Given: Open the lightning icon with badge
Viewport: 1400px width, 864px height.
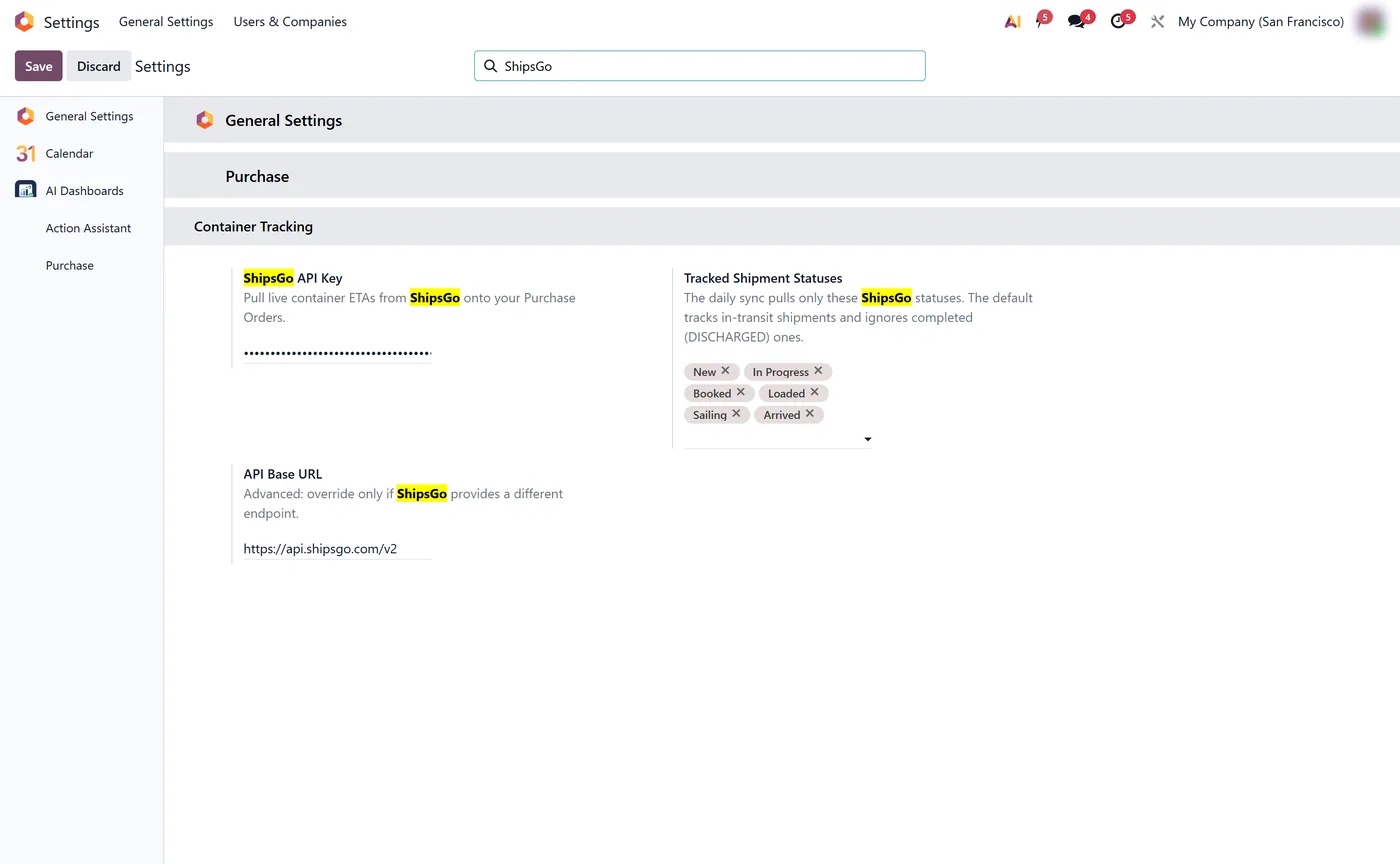Looking at the screenshot, I should coord(1041,21).
